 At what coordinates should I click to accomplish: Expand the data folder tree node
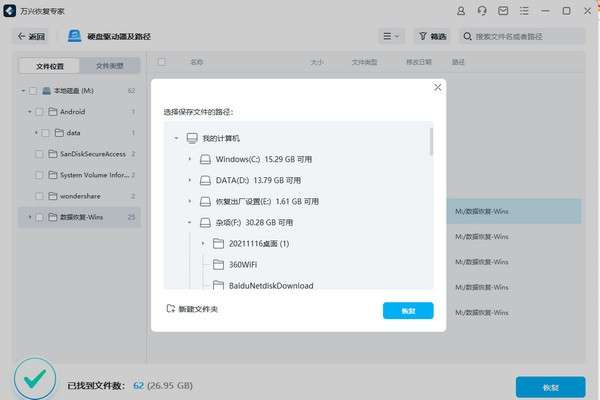[36, 133]
